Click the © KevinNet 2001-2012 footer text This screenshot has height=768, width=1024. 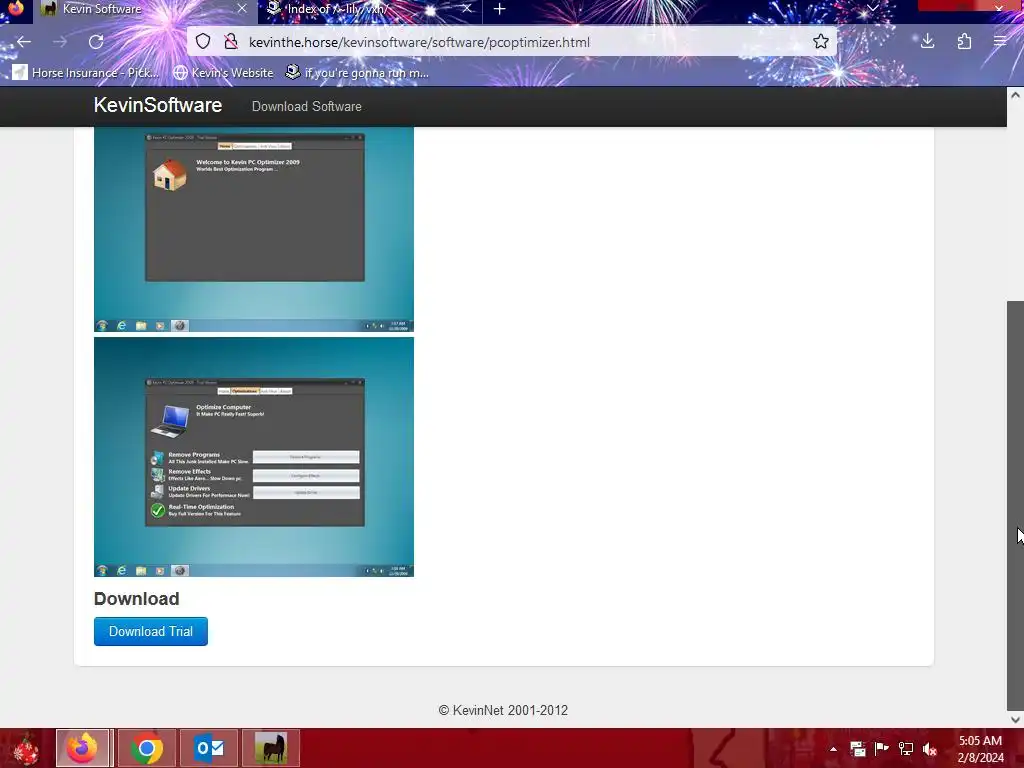(504, 710)
